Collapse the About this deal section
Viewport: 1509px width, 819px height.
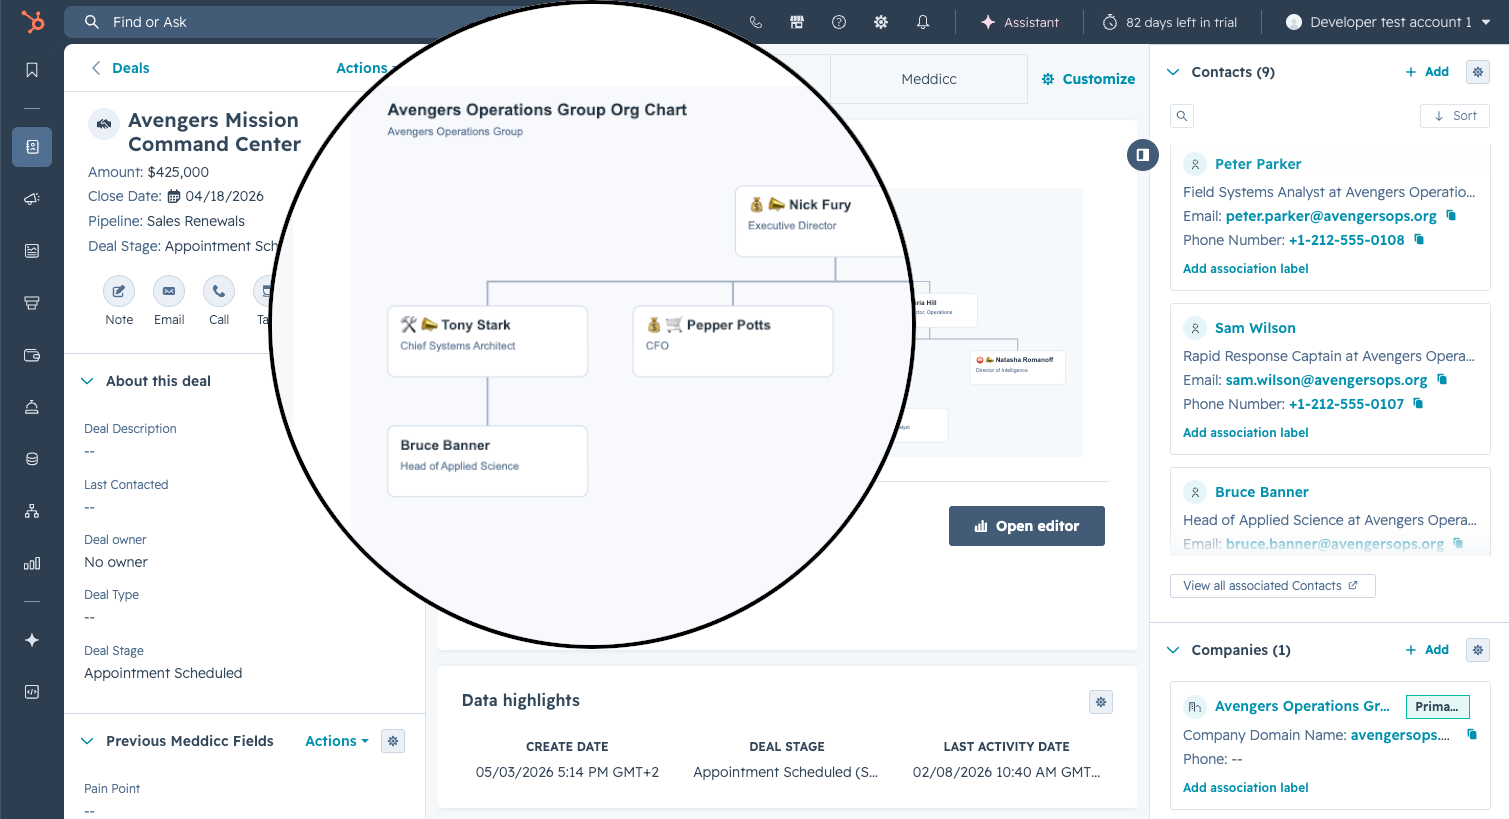[87, 381]
